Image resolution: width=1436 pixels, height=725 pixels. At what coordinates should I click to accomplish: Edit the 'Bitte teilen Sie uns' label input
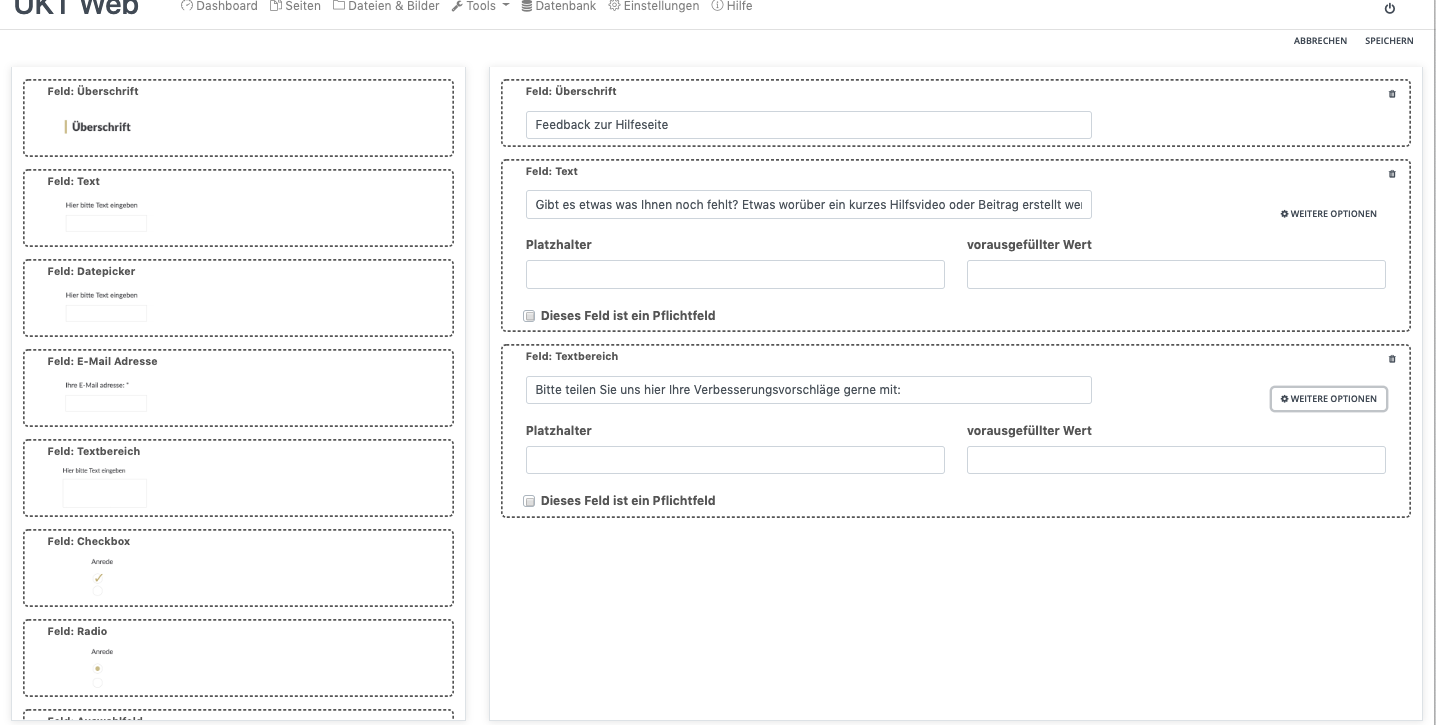click(809, 390)
